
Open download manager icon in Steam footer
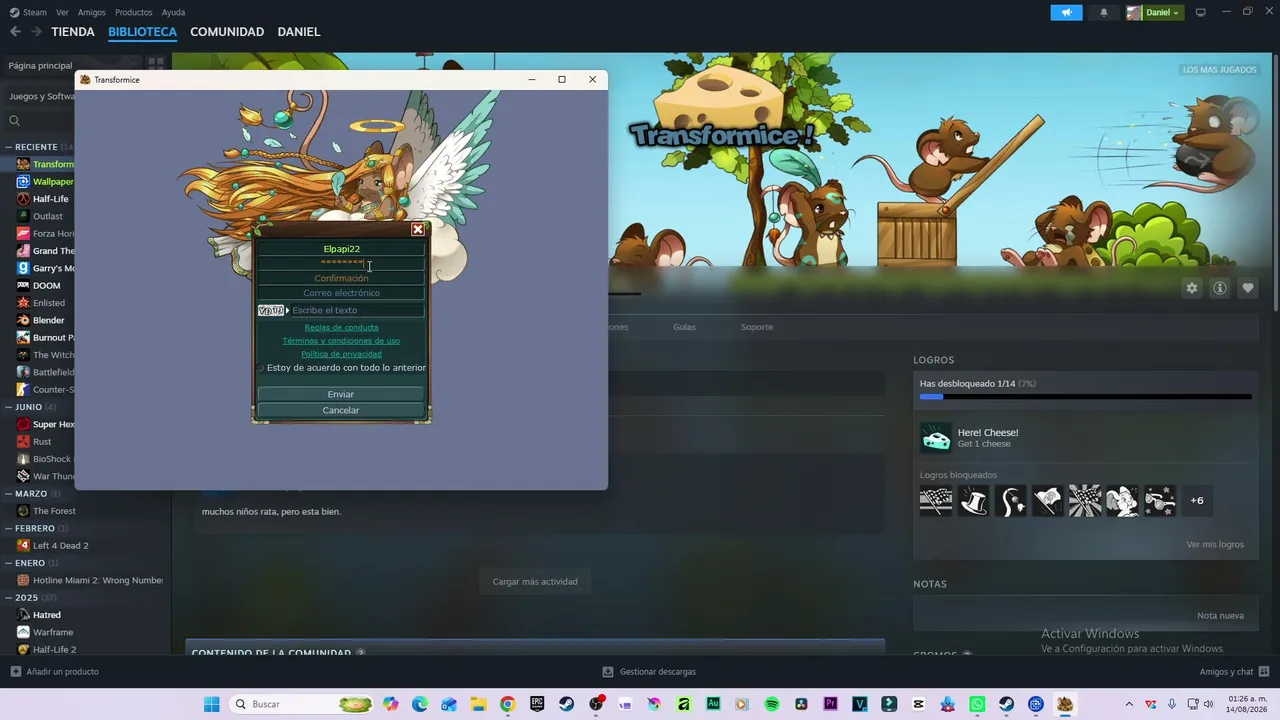tap(608, 672)
